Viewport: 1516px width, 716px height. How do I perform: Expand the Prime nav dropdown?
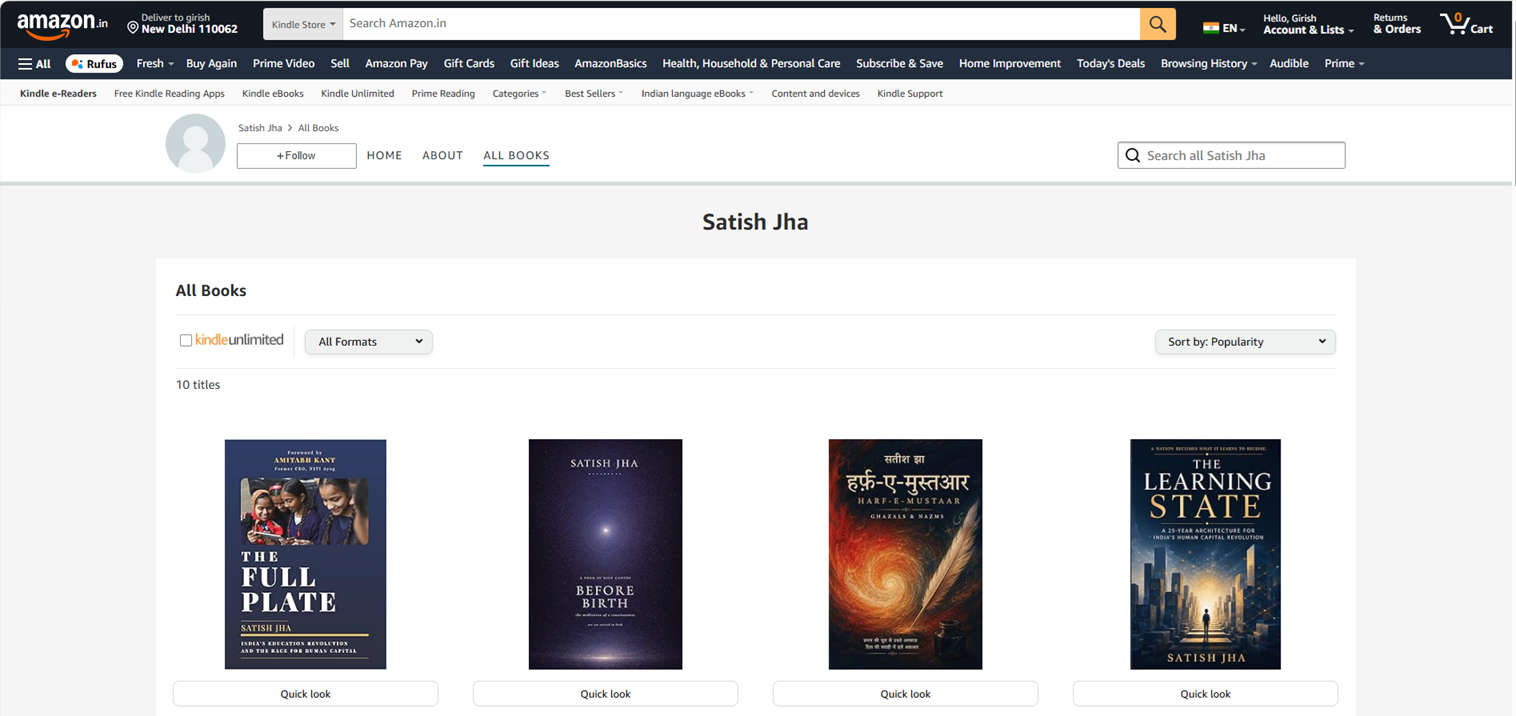[1344, 63]
